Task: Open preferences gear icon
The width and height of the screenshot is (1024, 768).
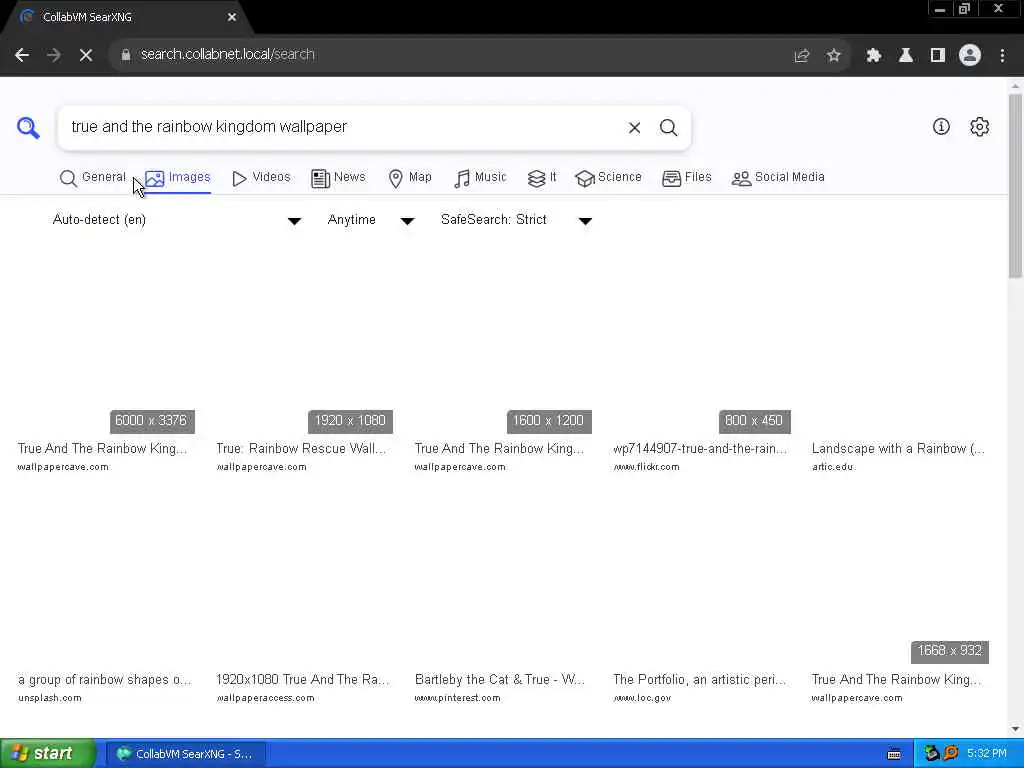Action: [980, 127]
